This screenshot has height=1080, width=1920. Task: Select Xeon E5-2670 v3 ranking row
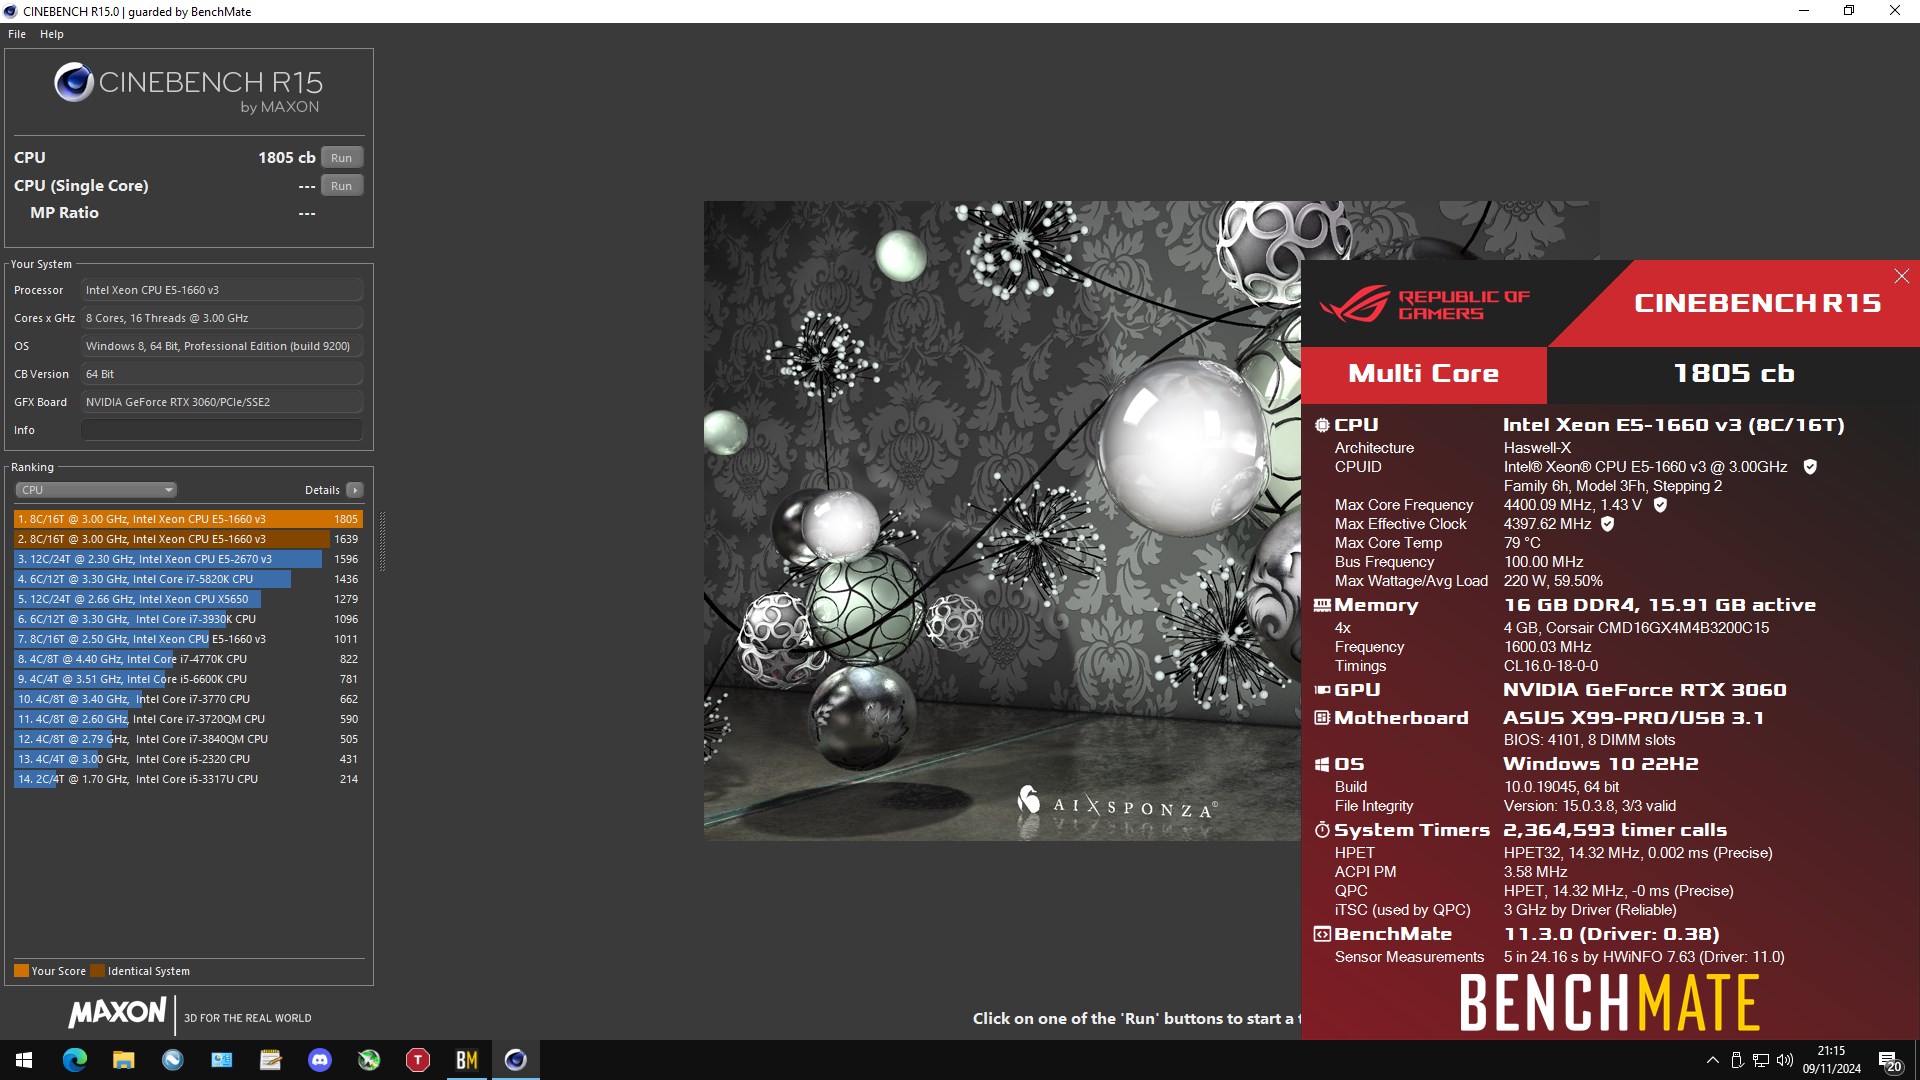[188, 559]
